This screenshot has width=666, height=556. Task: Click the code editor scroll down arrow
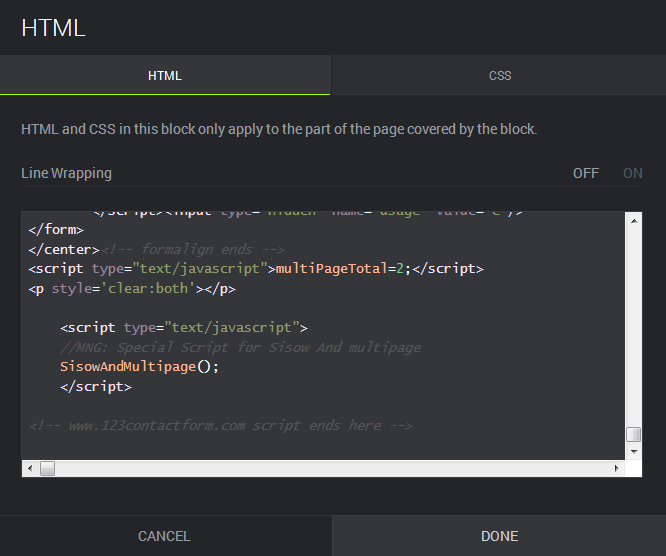pos(634,452)
